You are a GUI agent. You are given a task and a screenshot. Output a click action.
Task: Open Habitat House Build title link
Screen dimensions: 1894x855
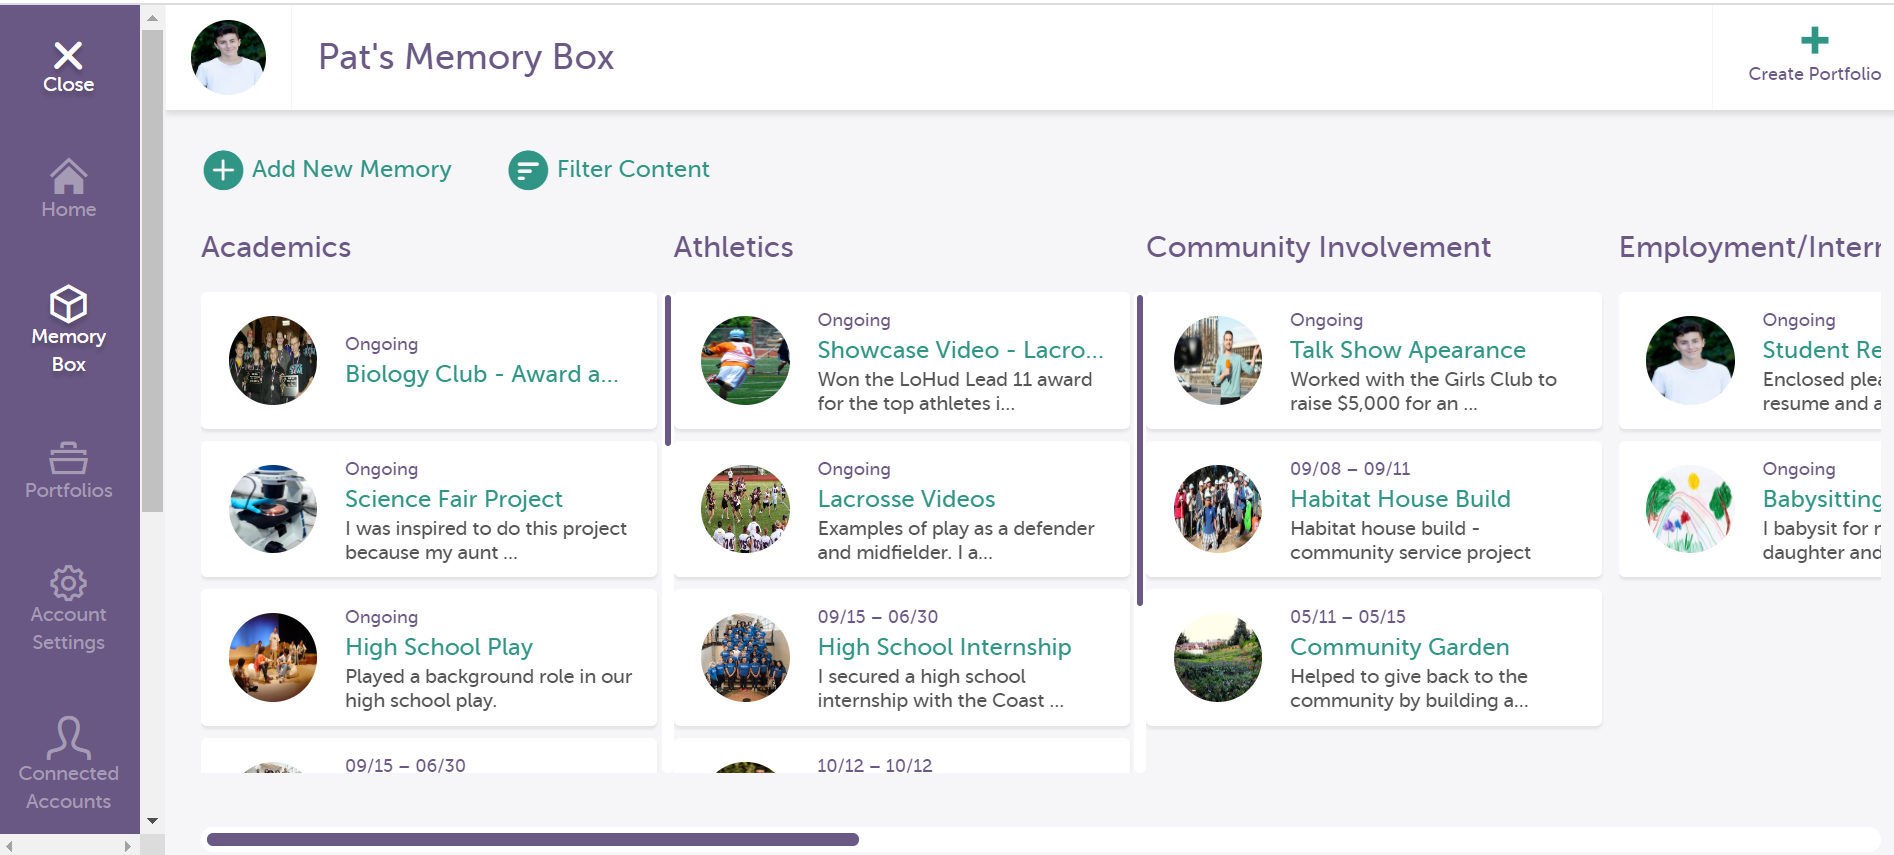[x=1400, y=499]
